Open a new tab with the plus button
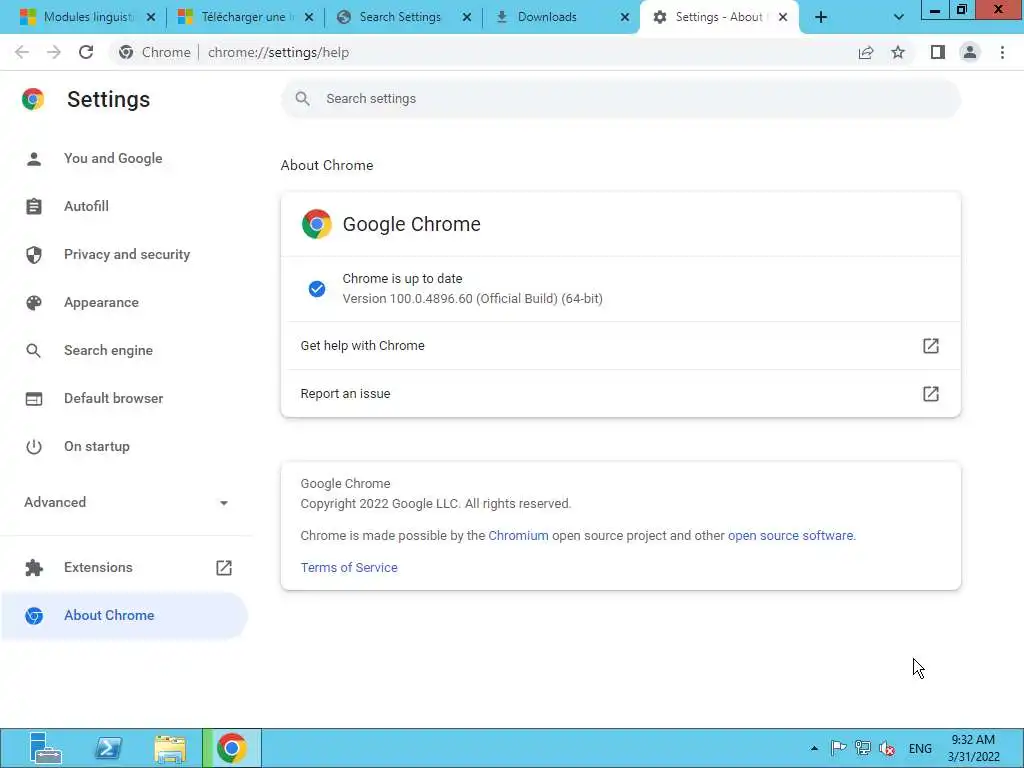Screen dimensions: 1024x768 821,17
